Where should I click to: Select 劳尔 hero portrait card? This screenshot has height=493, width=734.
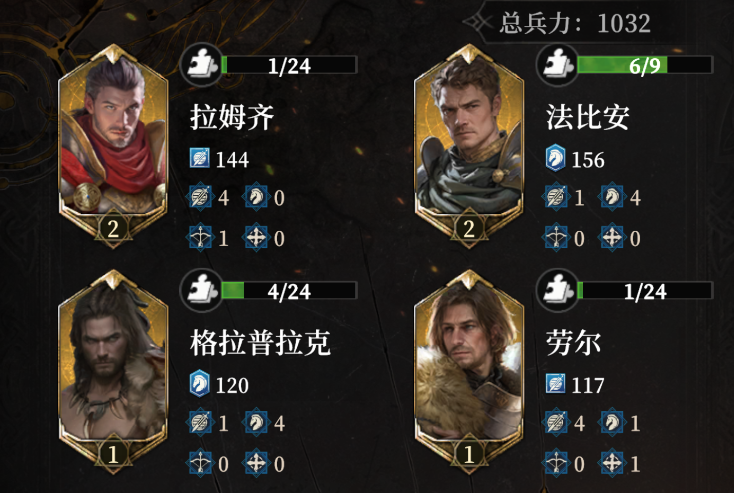coord(469,372)
